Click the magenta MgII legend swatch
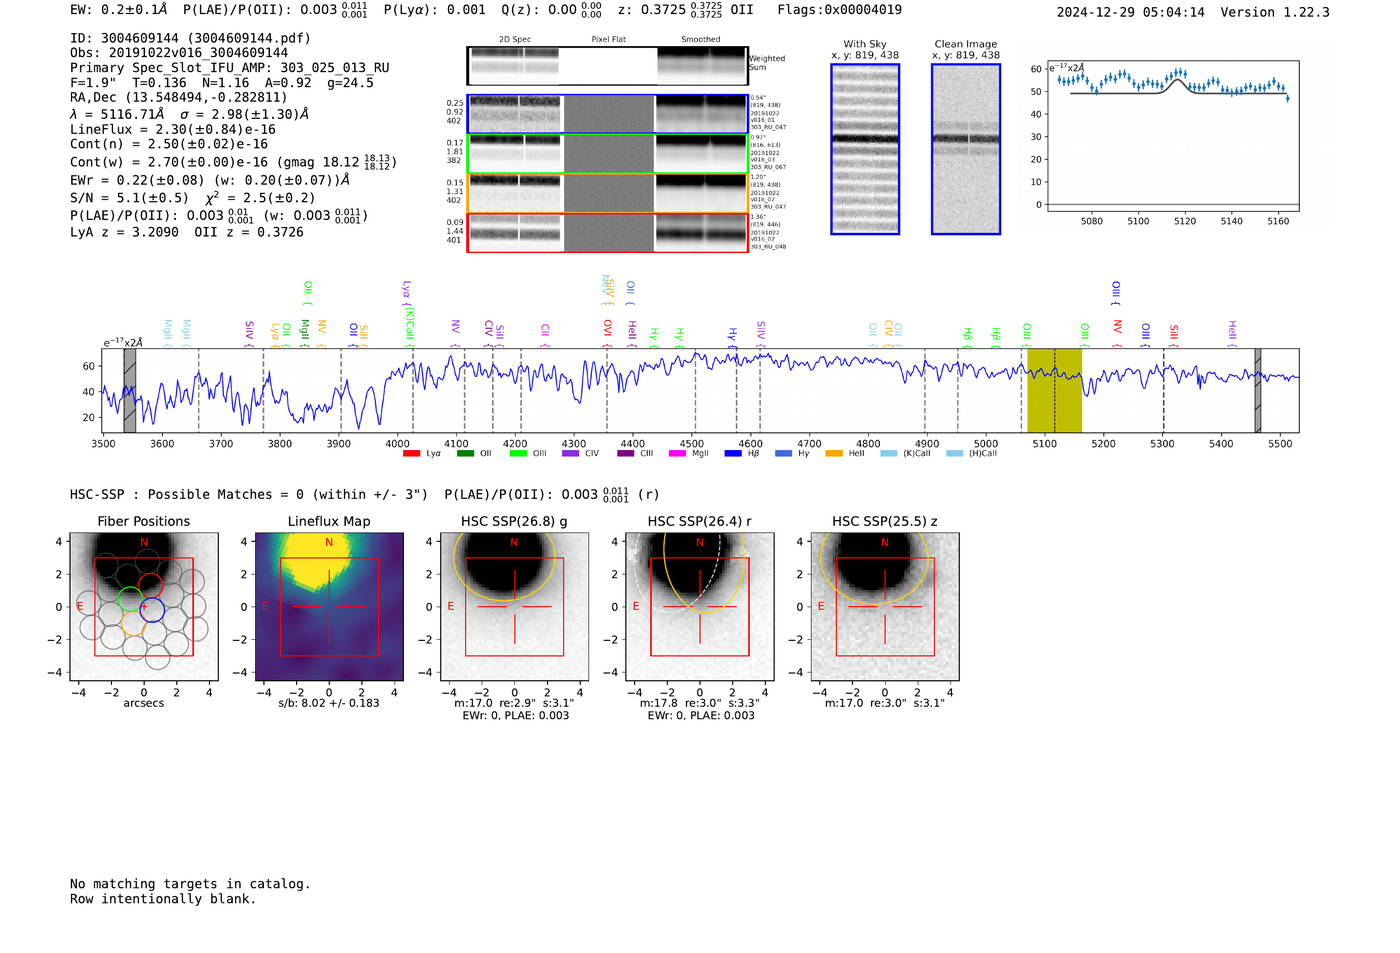 click(677, 454)
